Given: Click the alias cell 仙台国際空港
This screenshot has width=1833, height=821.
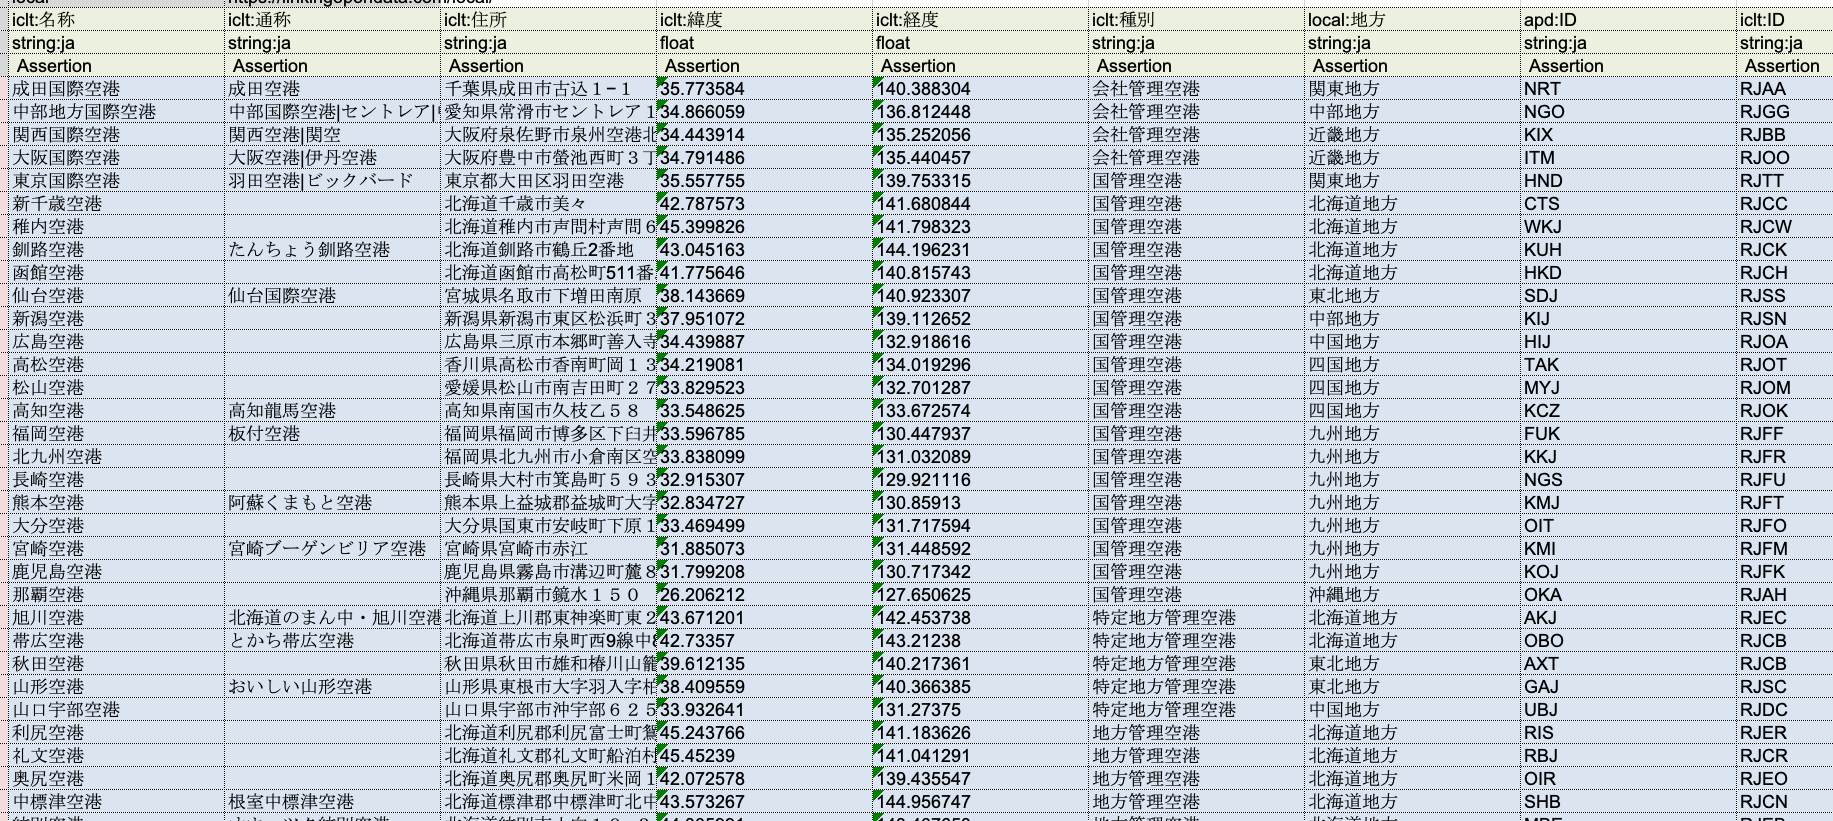Looking at the screenshot, I should point(333,296).
